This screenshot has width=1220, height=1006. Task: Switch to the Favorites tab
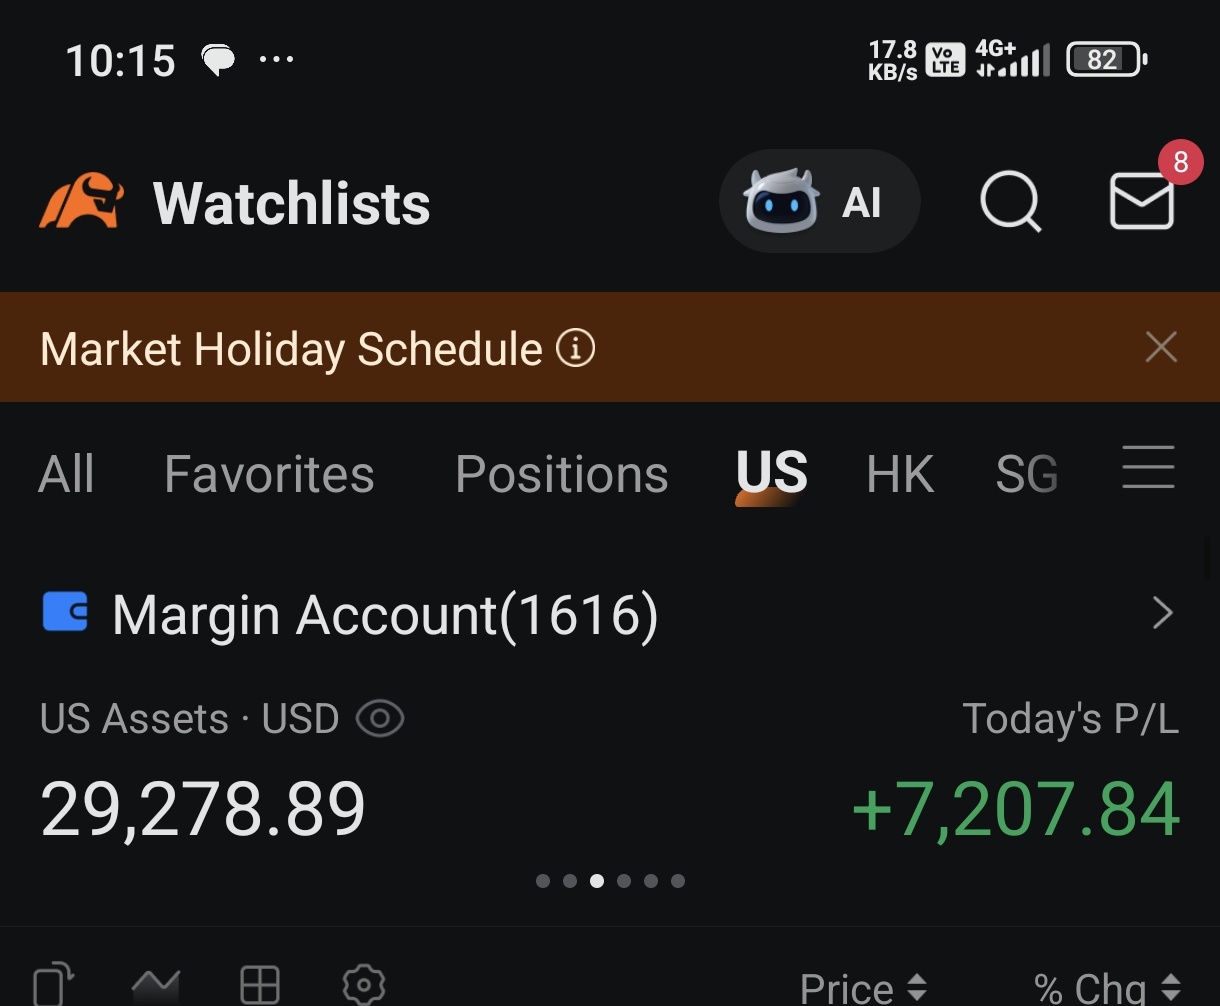269,474
